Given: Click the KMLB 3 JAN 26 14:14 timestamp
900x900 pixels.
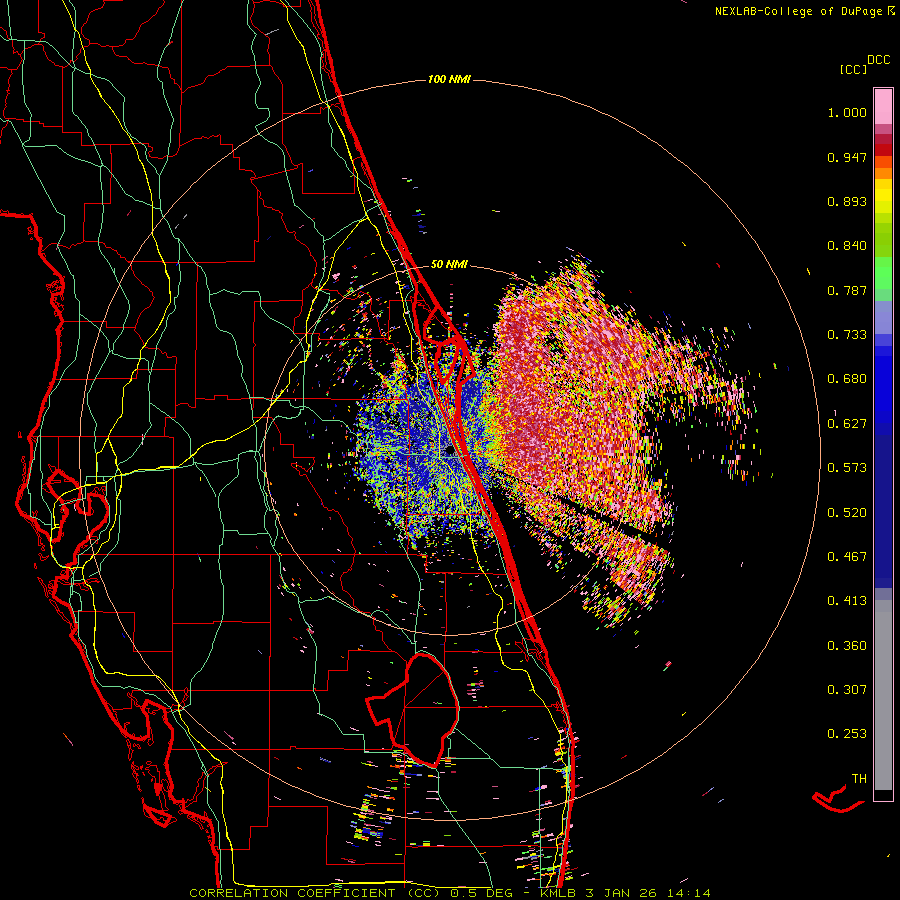Looking at the screenshot, I should [625, 893].
